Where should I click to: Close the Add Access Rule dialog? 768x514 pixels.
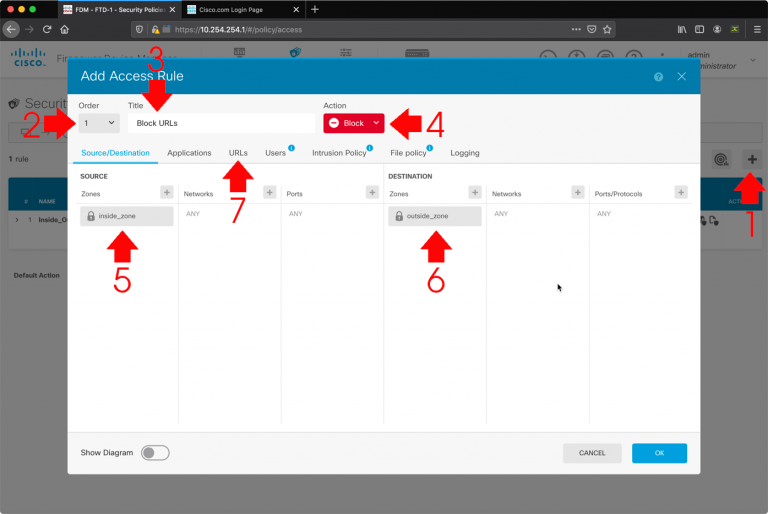tap(681, 76)
